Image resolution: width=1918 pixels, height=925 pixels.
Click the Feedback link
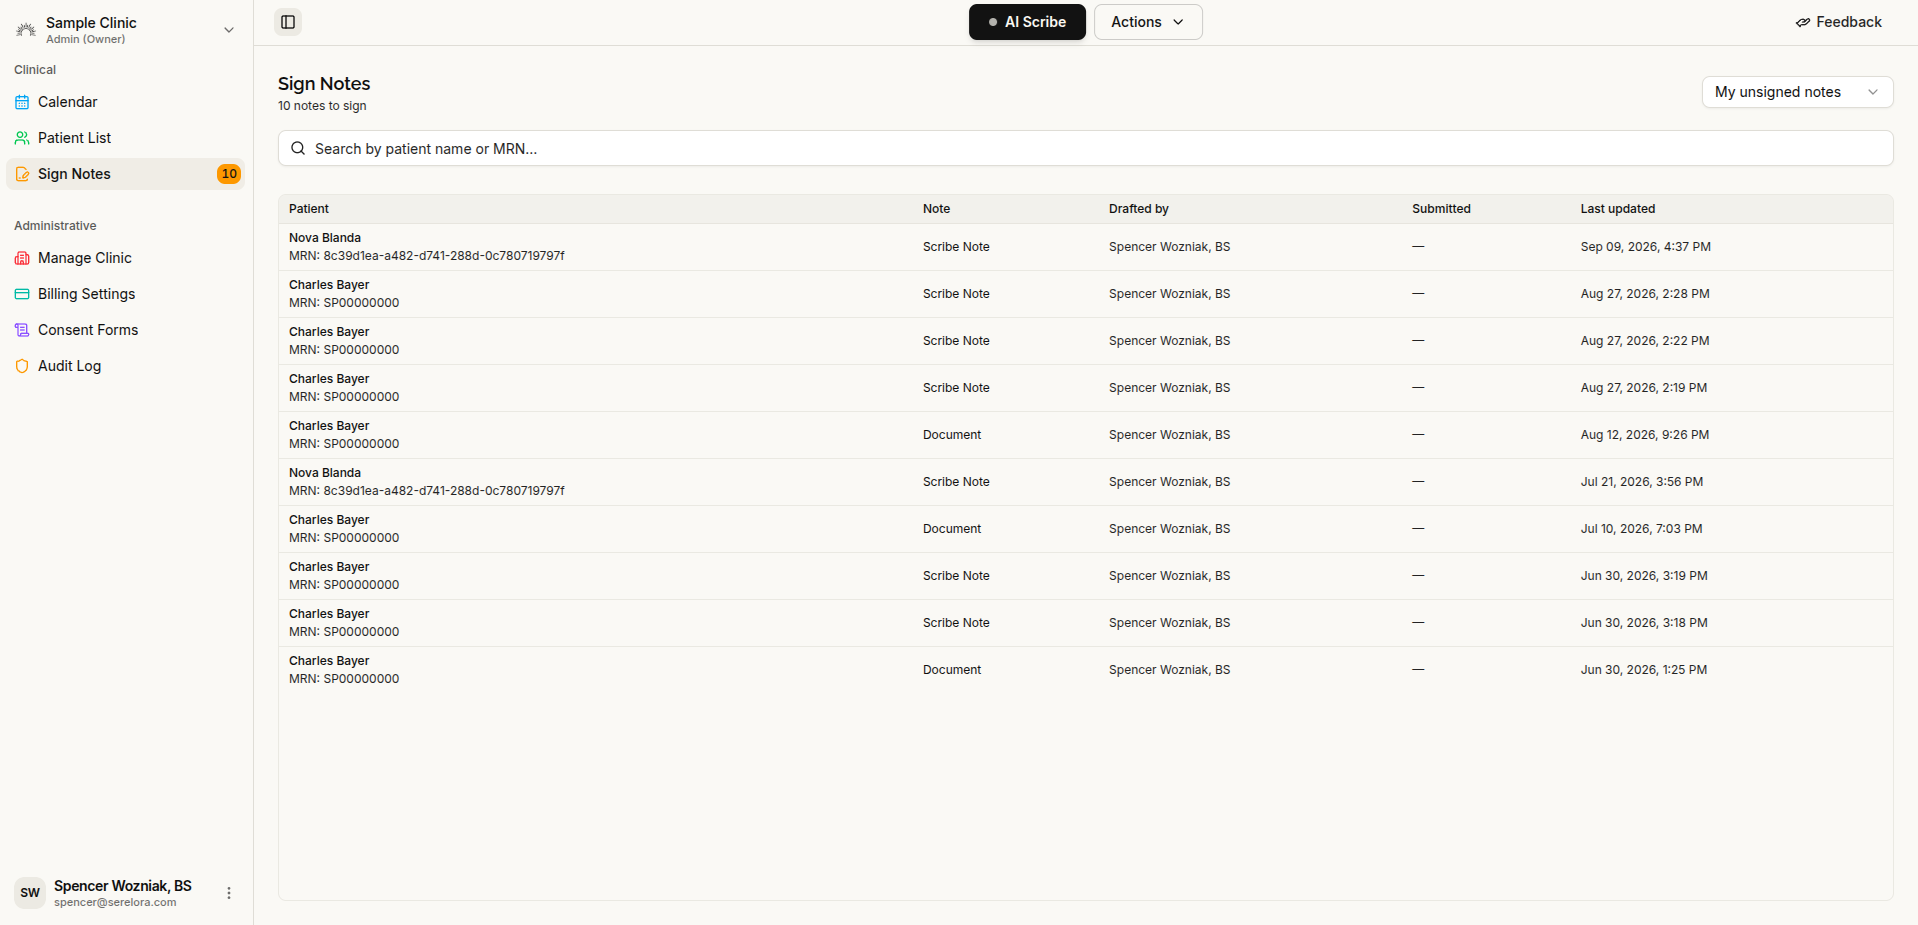click(1838, 22)
